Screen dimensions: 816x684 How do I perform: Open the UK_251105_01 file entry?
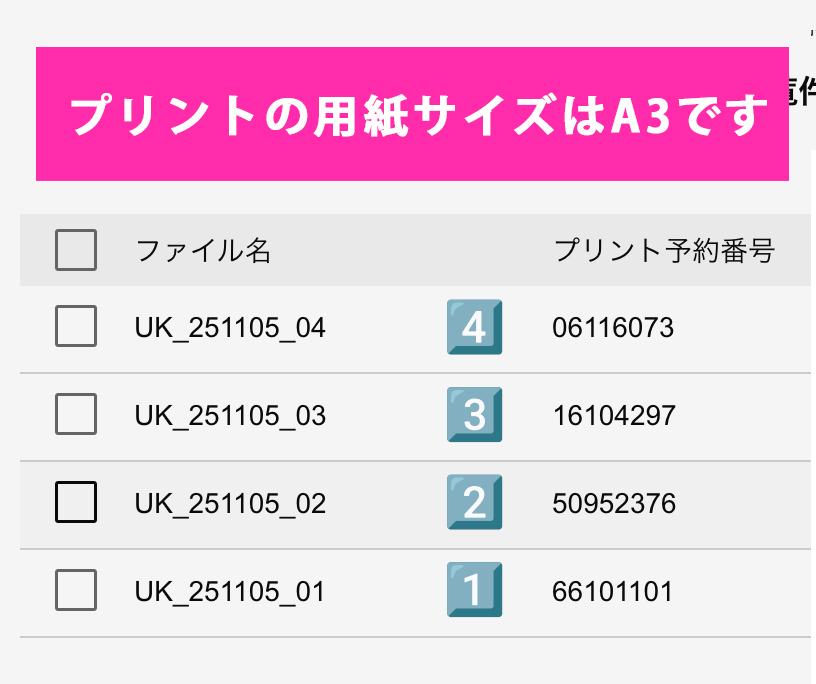(x=230, y=591)
